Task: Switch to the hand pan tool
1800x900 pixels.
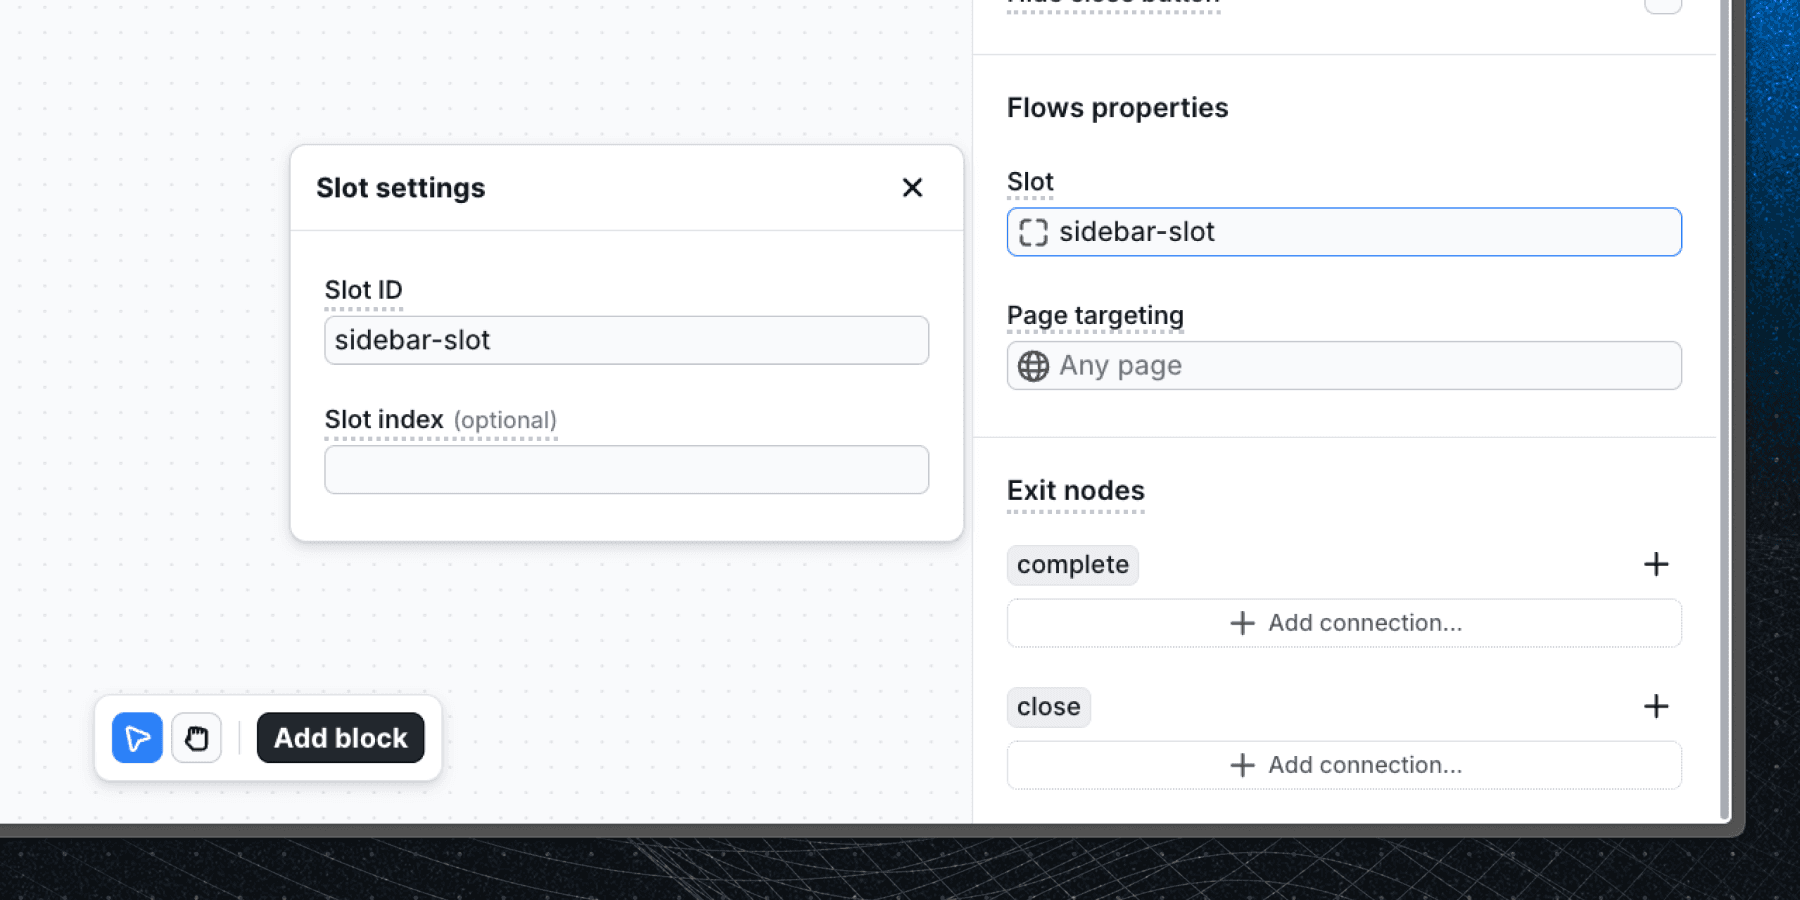Action: pos(196,738)
